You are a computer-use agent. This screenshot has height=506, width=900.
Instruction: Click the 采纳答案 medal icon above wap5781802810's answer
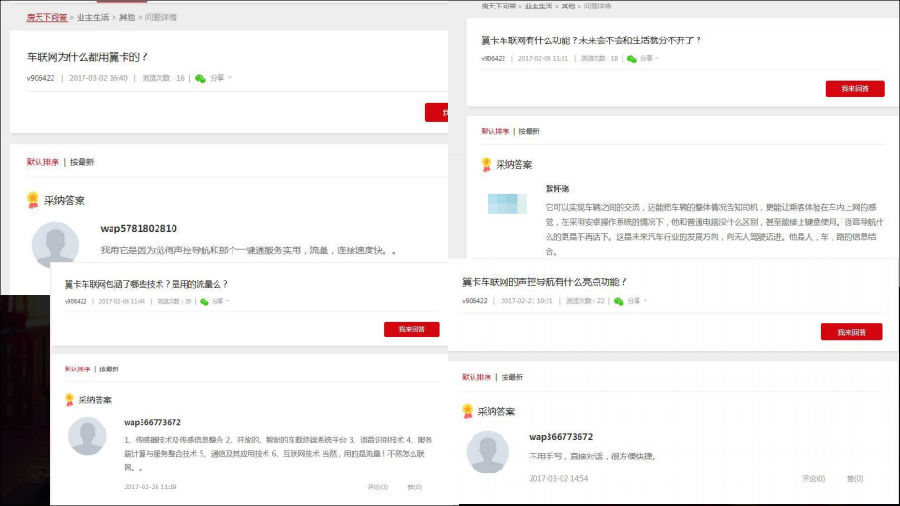click(33, 200)
